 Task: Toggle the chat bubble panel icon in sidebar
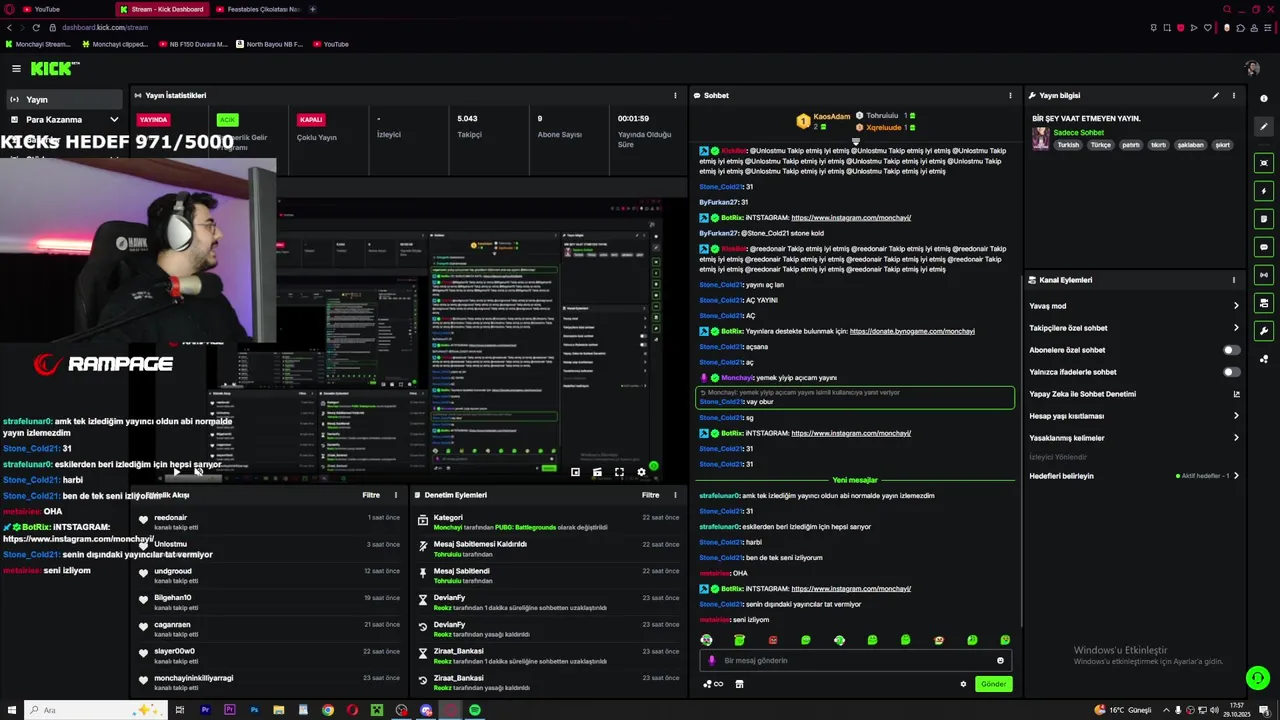point(1264,247)
